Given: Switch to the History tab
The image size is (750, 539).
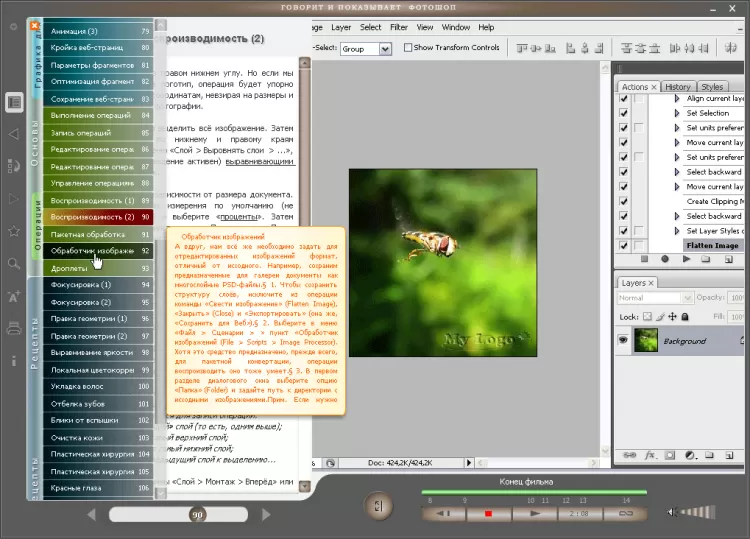Looking at the screenshot, I should [x=677, y=87].
